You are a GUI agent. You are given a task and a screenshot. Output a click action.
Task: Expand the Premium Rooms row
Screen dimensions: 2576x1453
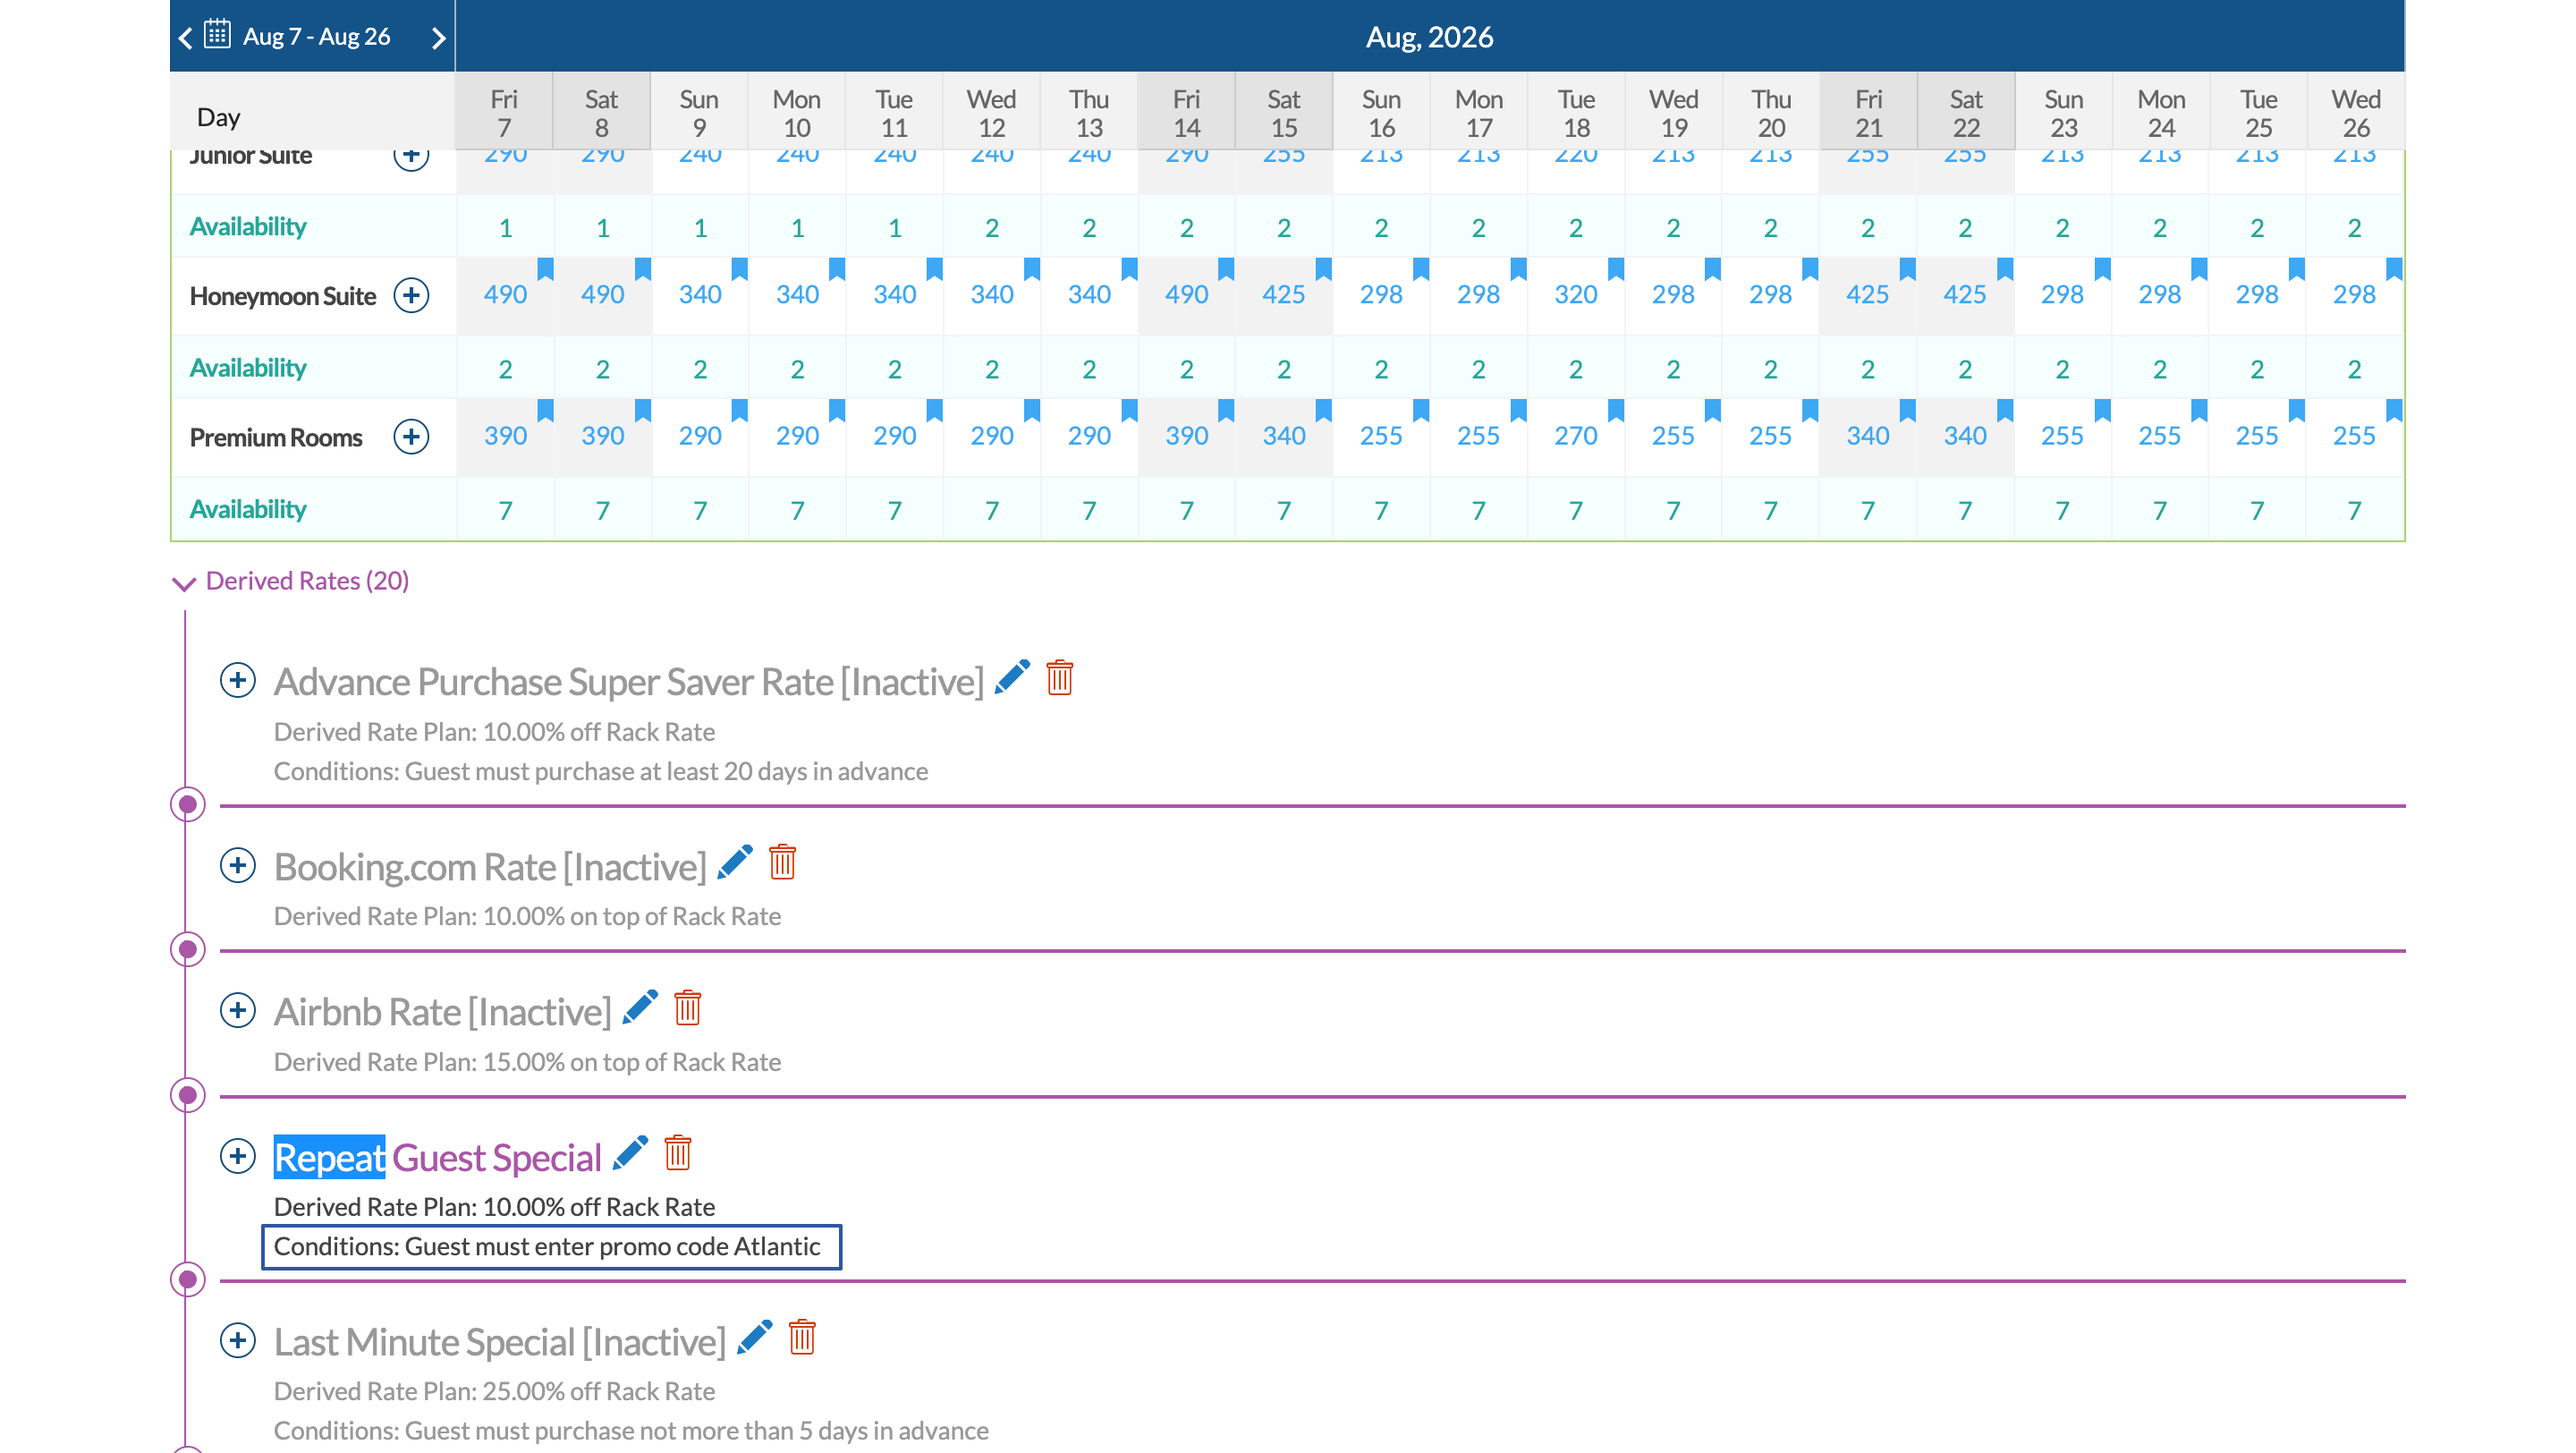tap(411, 436)
